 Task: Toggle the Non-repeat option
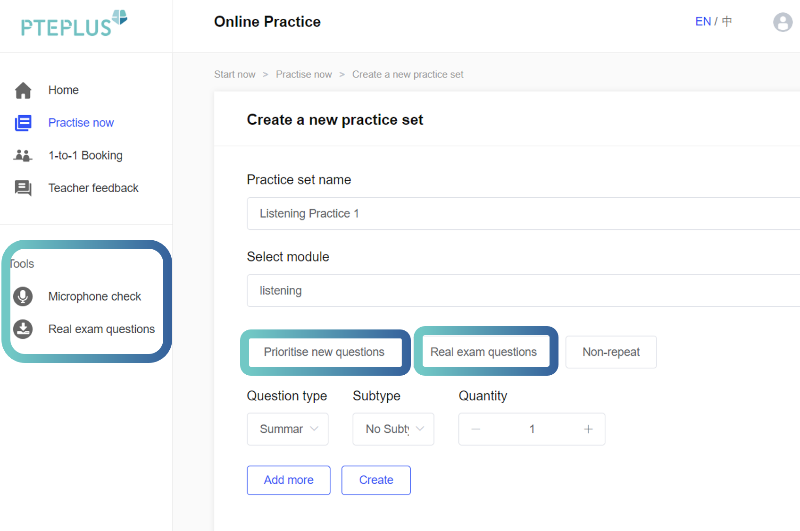pyautogui.click(x=611, y=352)
